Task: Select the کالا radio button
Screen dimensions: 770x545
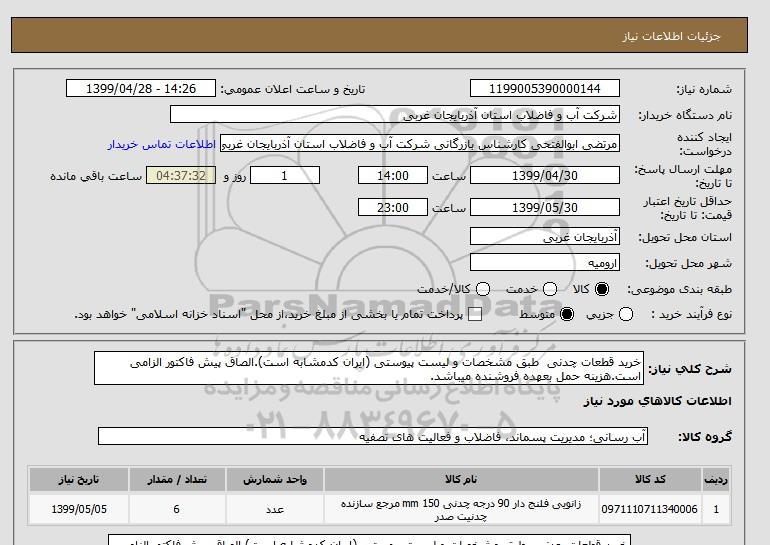Action: 602,289
